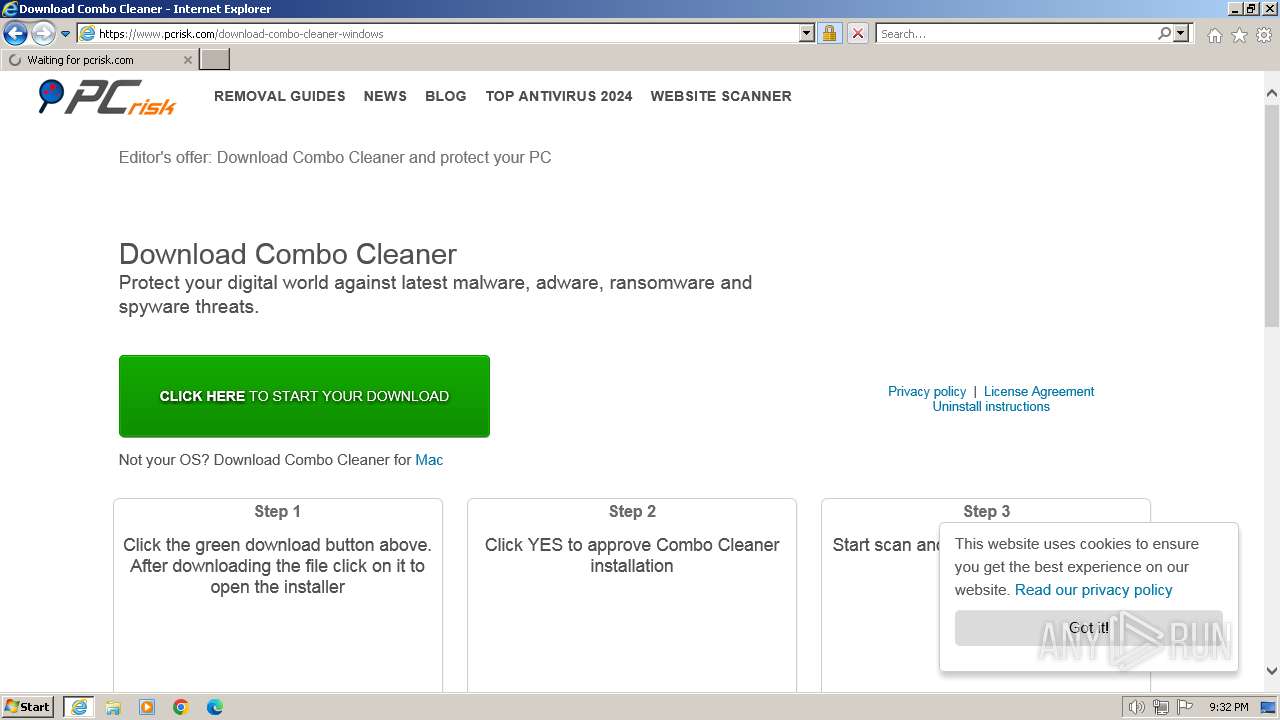The height and width of the screenshot is (720, 1280).
Task: Click the 'Step 2' heading
Action: [x=632, y=511]
